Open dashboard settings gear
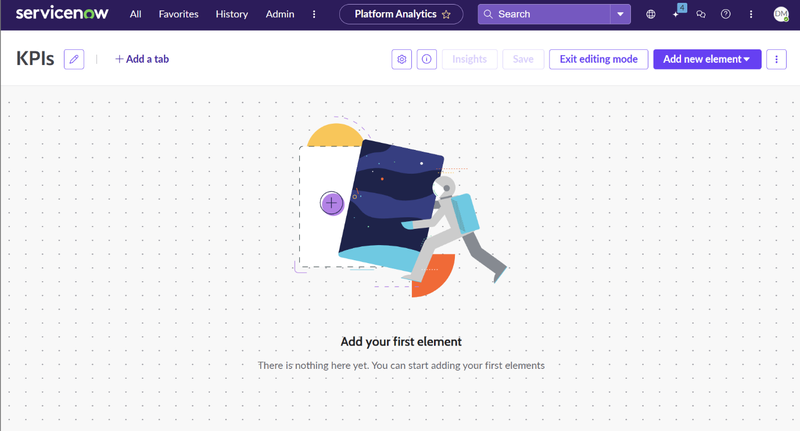 [402, 59]
